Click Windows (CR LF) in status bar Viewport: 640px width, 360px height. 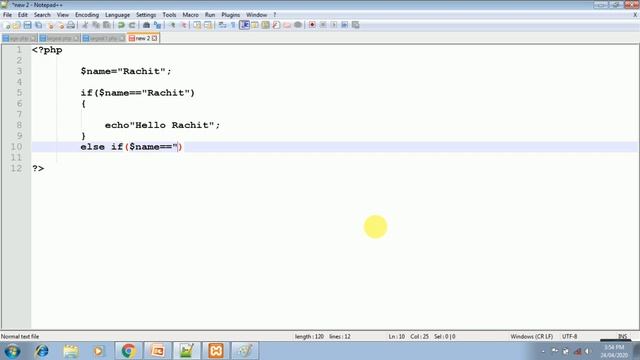(531, 337)
